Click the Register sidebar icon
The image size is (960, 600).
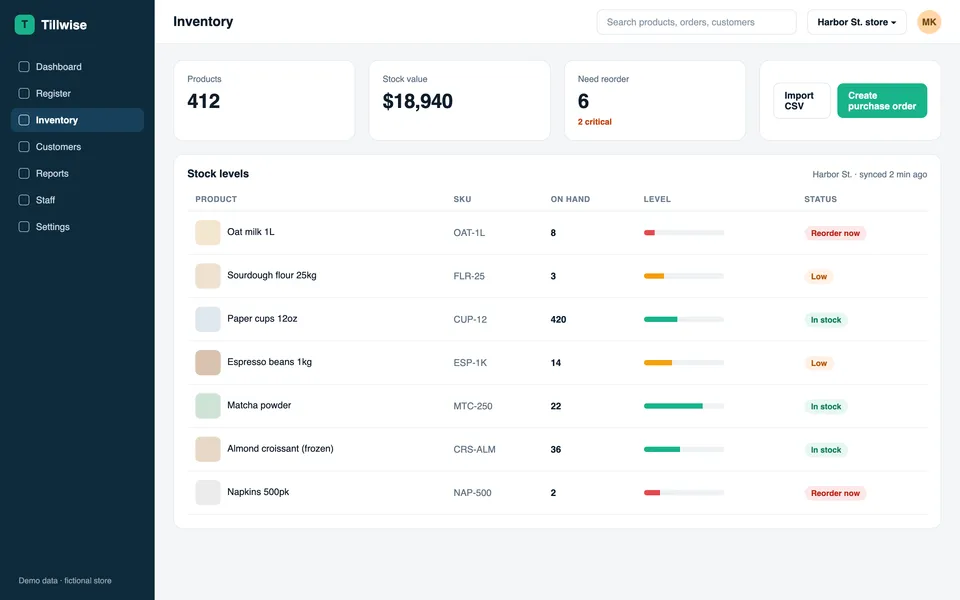pyautogui.click(x=24, y=94)
